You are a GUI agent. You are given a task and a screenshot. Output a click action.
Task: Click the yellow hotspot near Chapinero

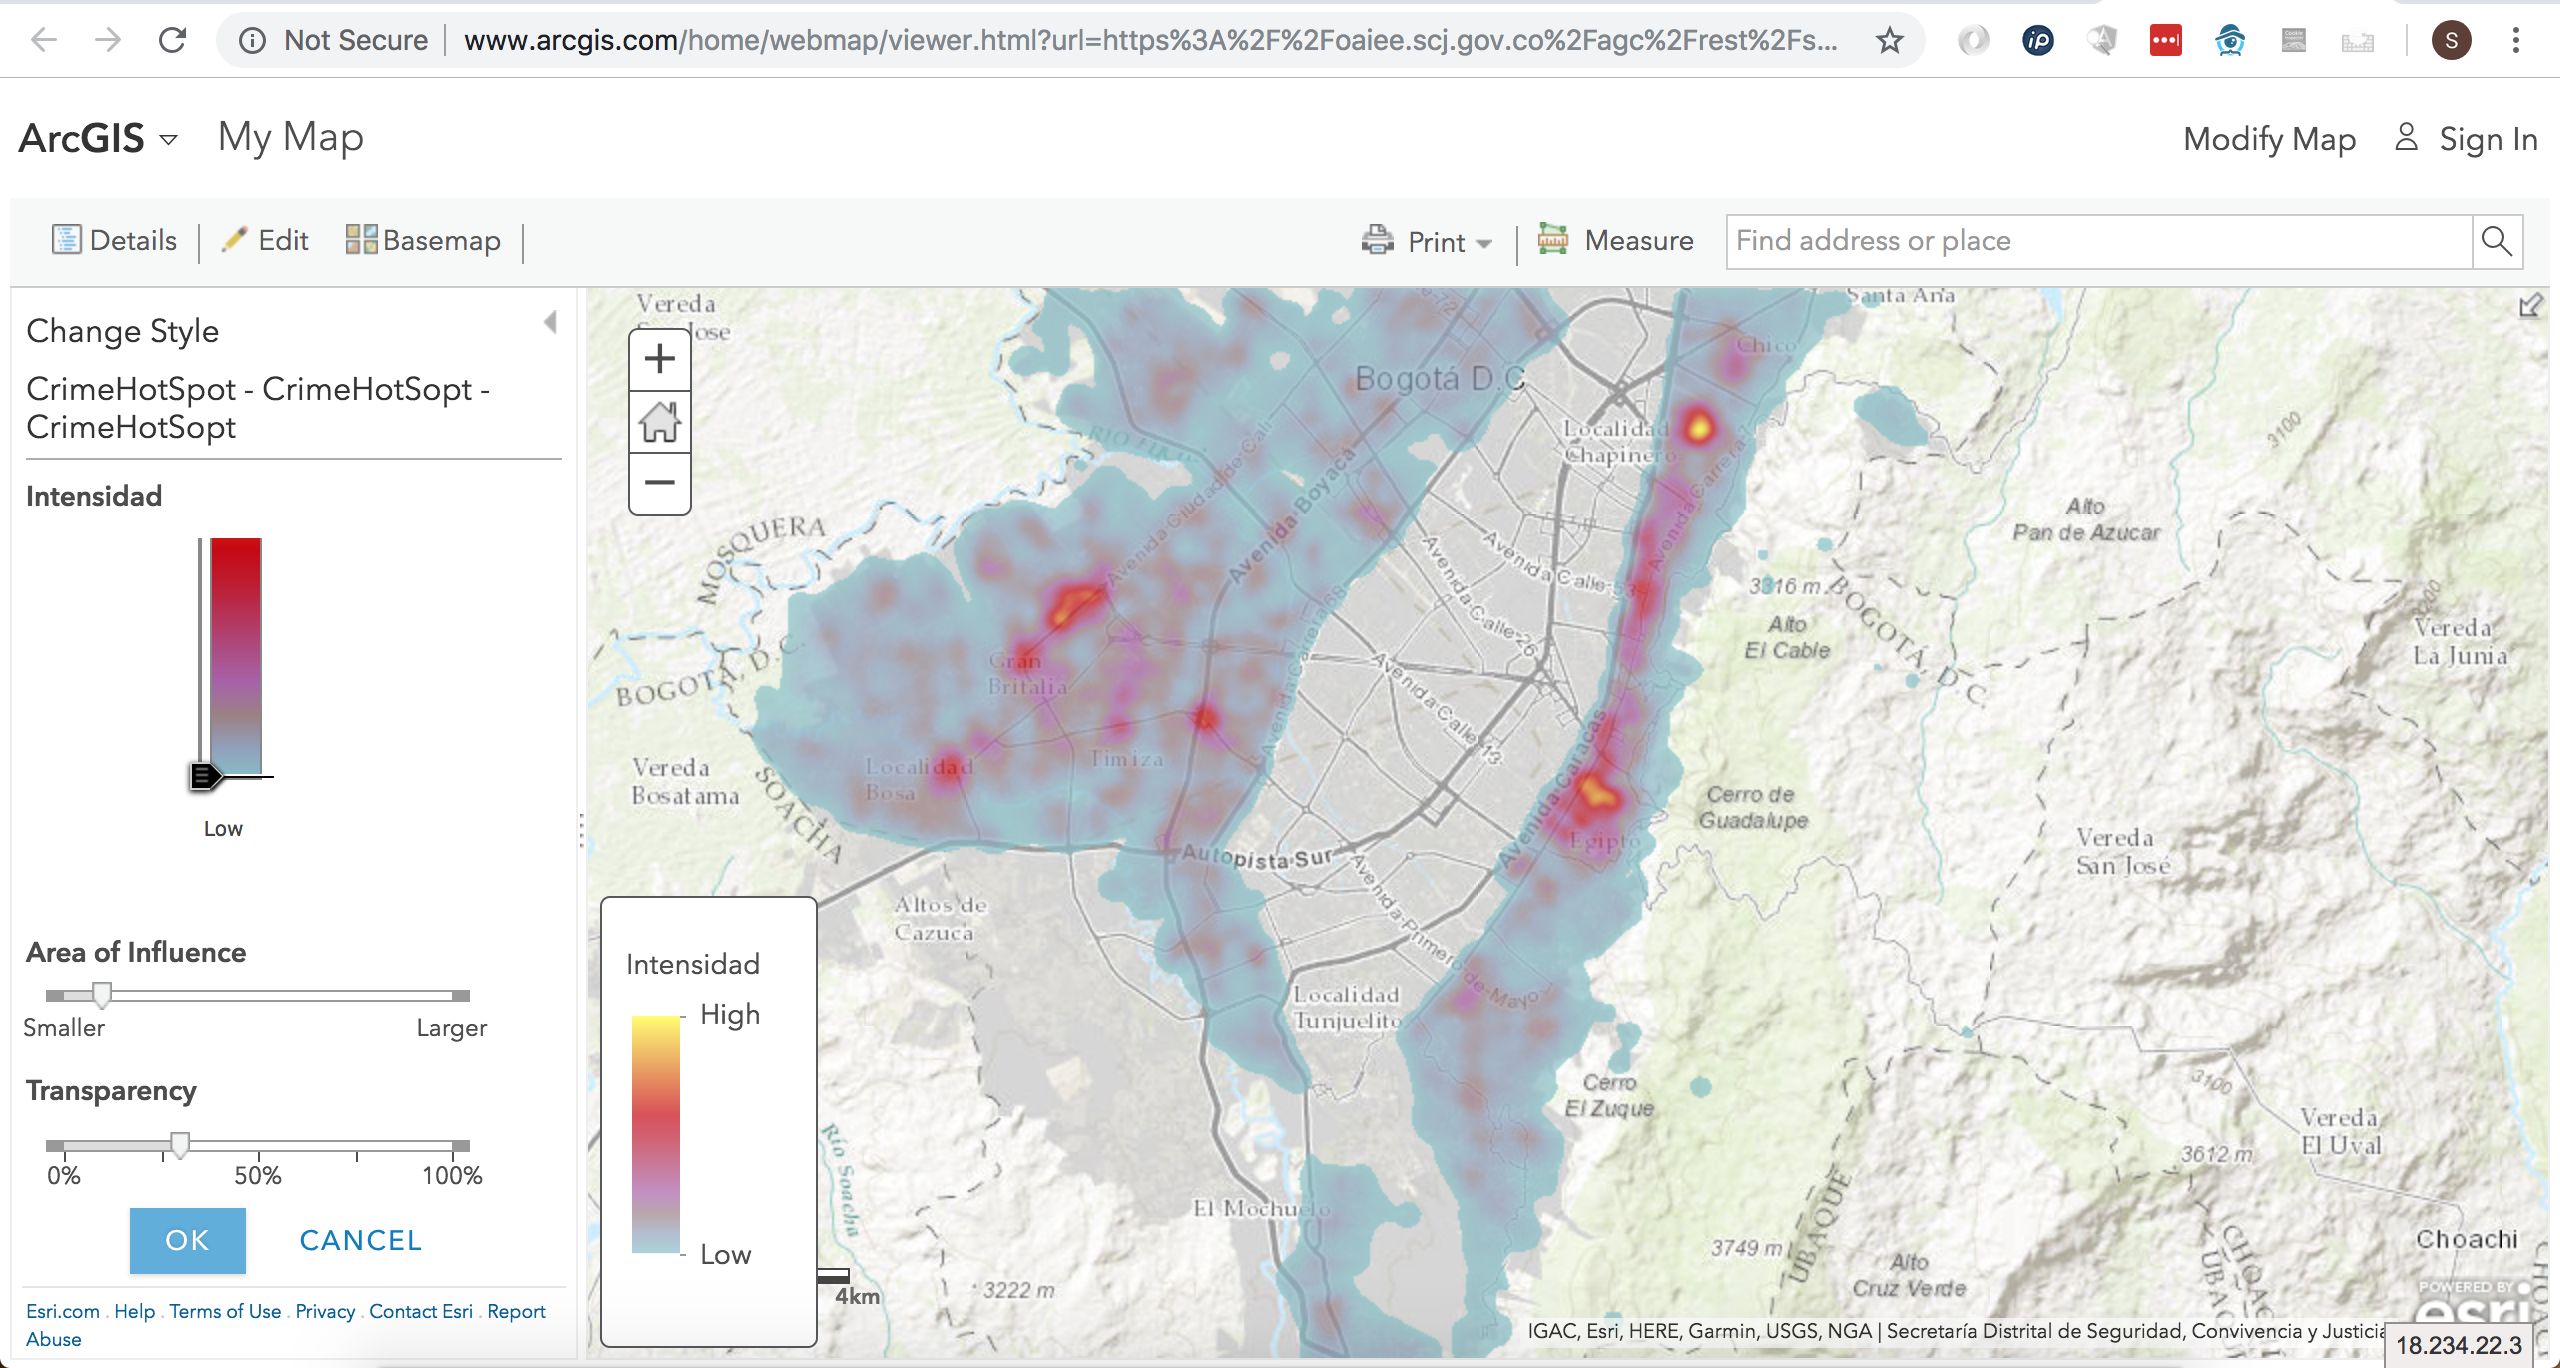[x=1699, y=427]
